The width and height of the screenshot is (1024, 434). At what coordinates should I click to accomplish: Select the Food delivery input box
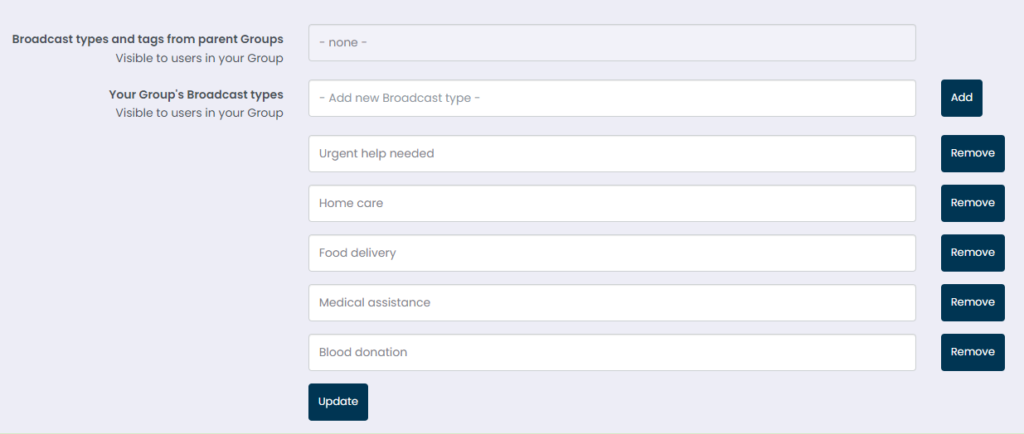point(611,253)
